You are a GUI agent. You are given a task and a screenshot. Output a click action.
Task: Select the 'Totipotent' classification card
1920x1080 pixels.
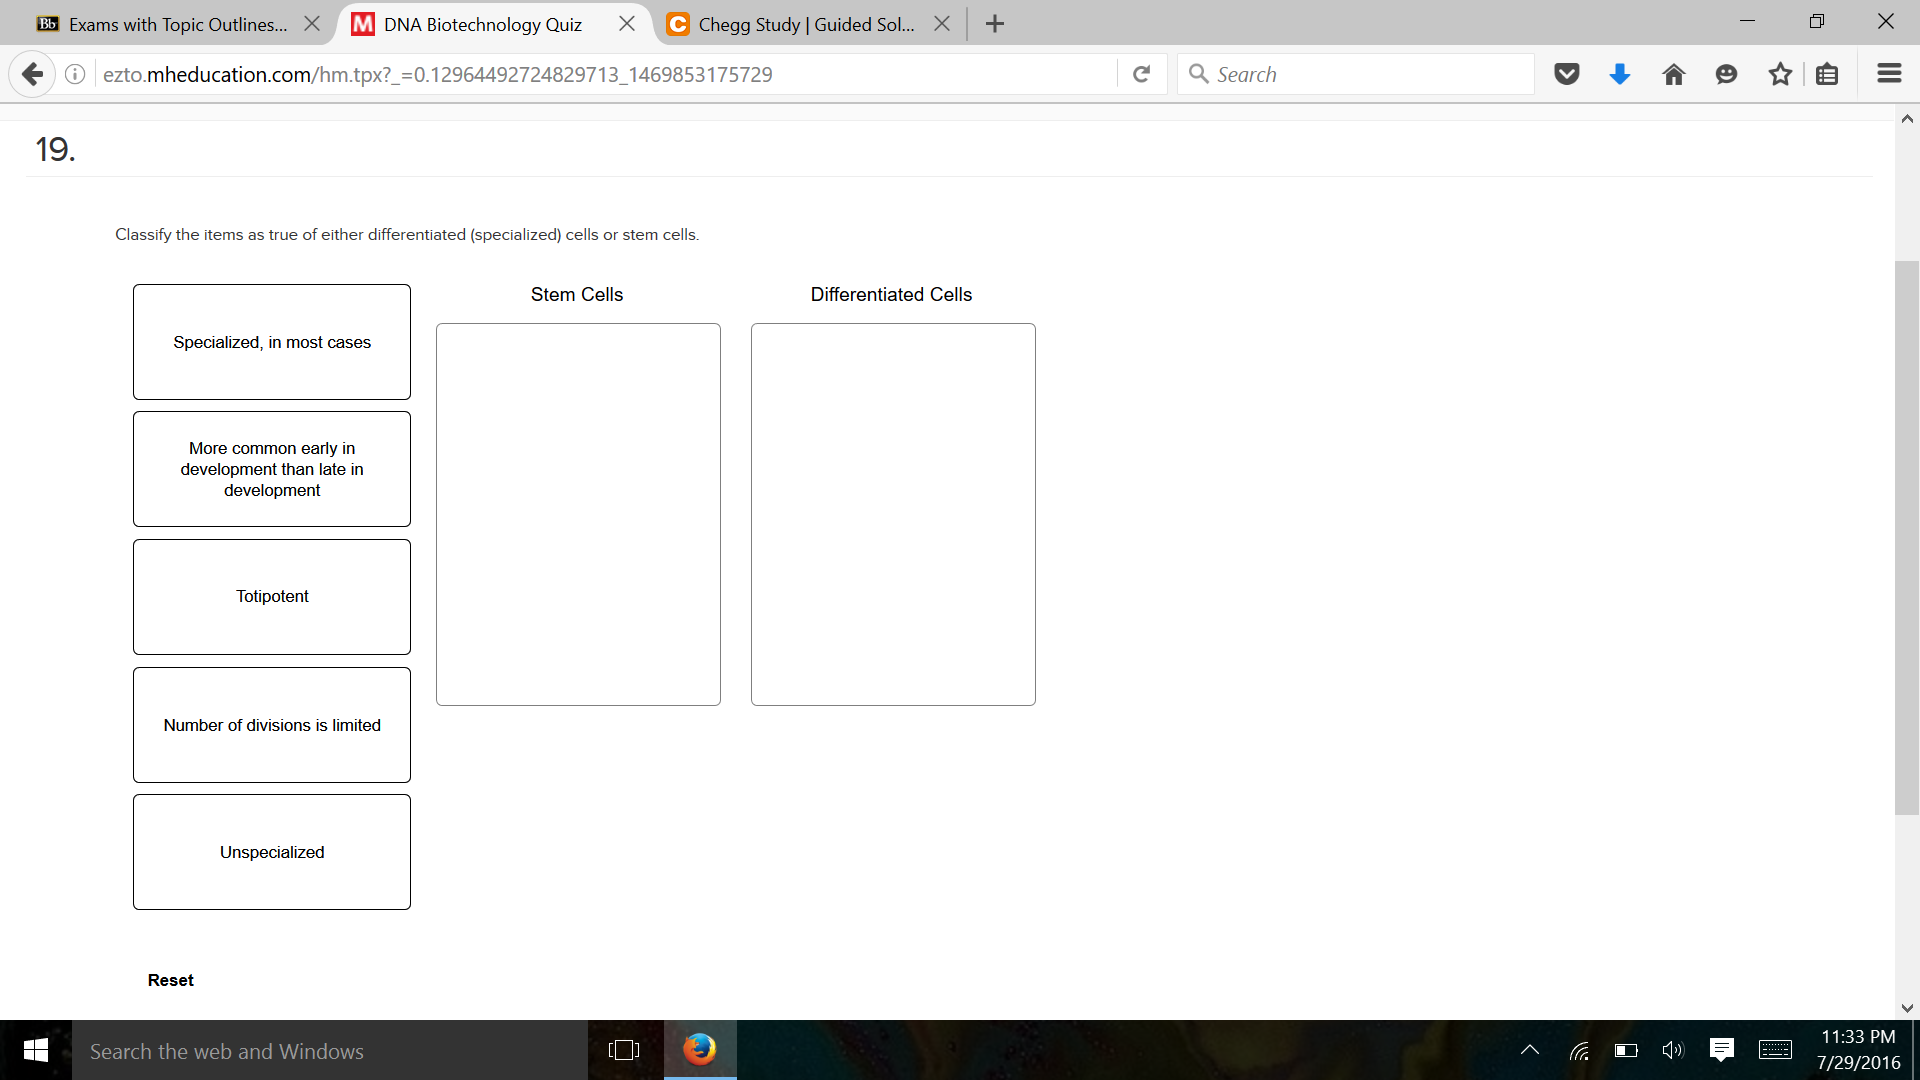271,596
